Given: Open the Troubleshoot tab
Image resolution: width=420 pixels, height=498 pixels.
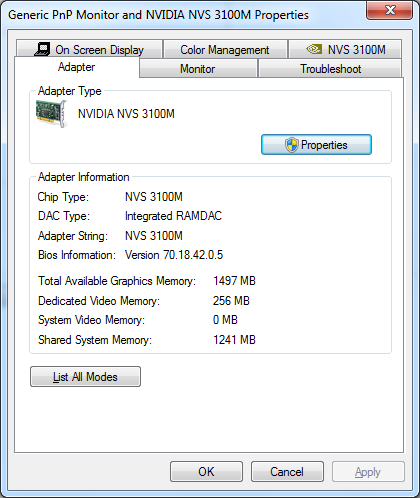Looking at the screenshot, I should (330, 69).
